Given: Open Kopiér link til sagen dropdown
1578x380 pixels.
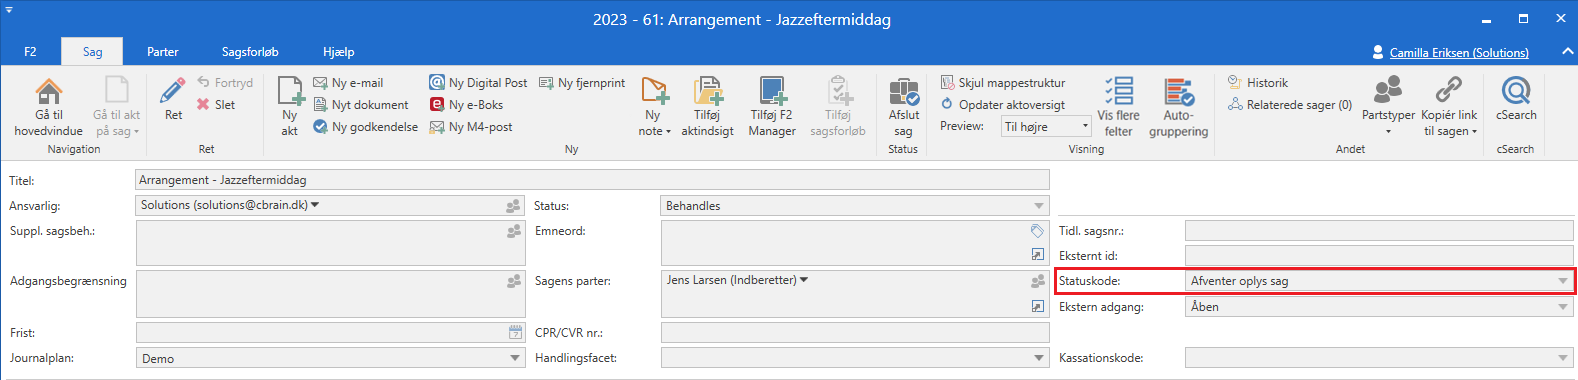Looking at the screenshot, I should 1449,107.
